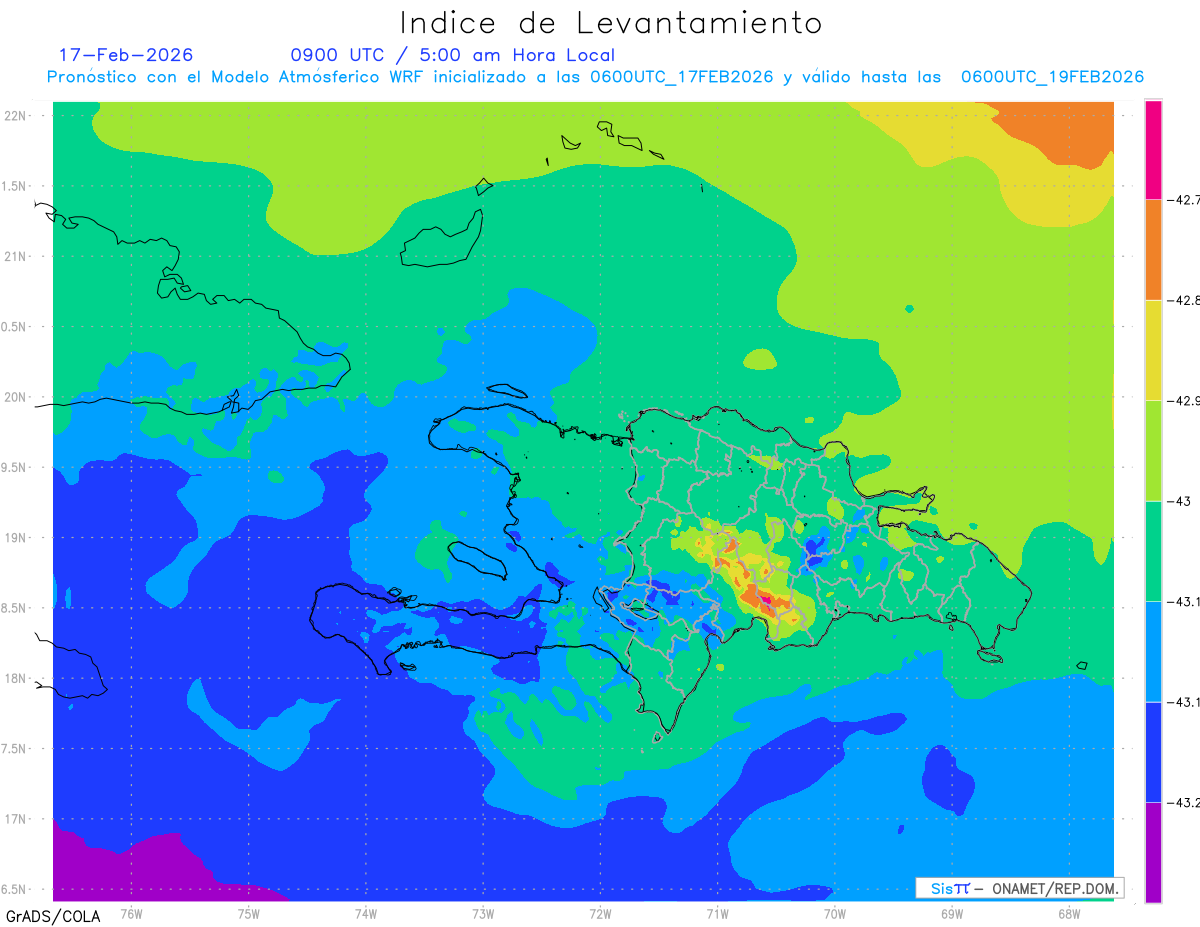The image size is (1200, 927).
Task: Click the time "0900 UTC / 5:00 am Hora Local"
Action: point(453,55)
